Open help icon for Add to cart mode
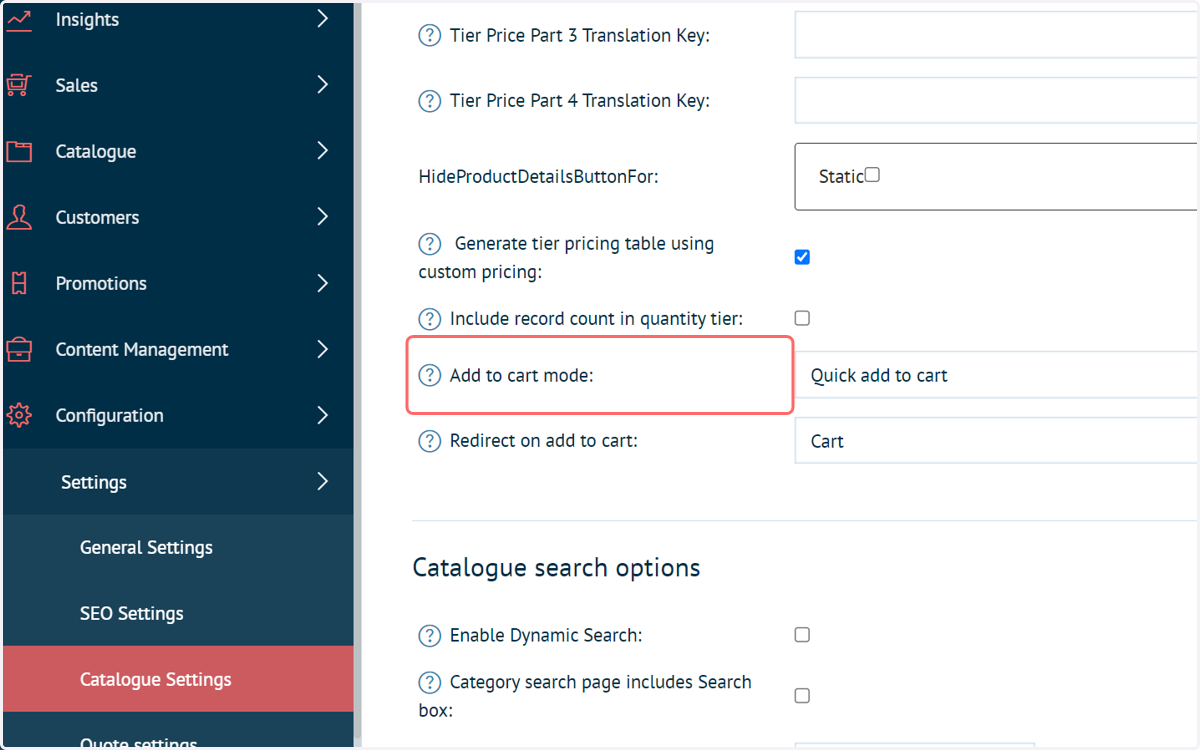Viewport: 1200px width, 750px height. [x=429, y=375]
